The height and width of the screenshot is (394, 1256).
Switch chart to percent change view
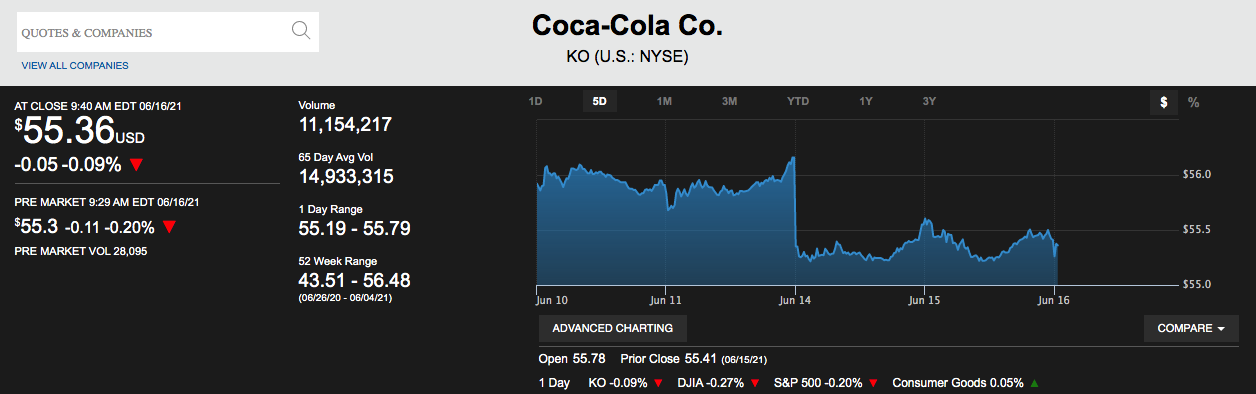coord(1193,102)
